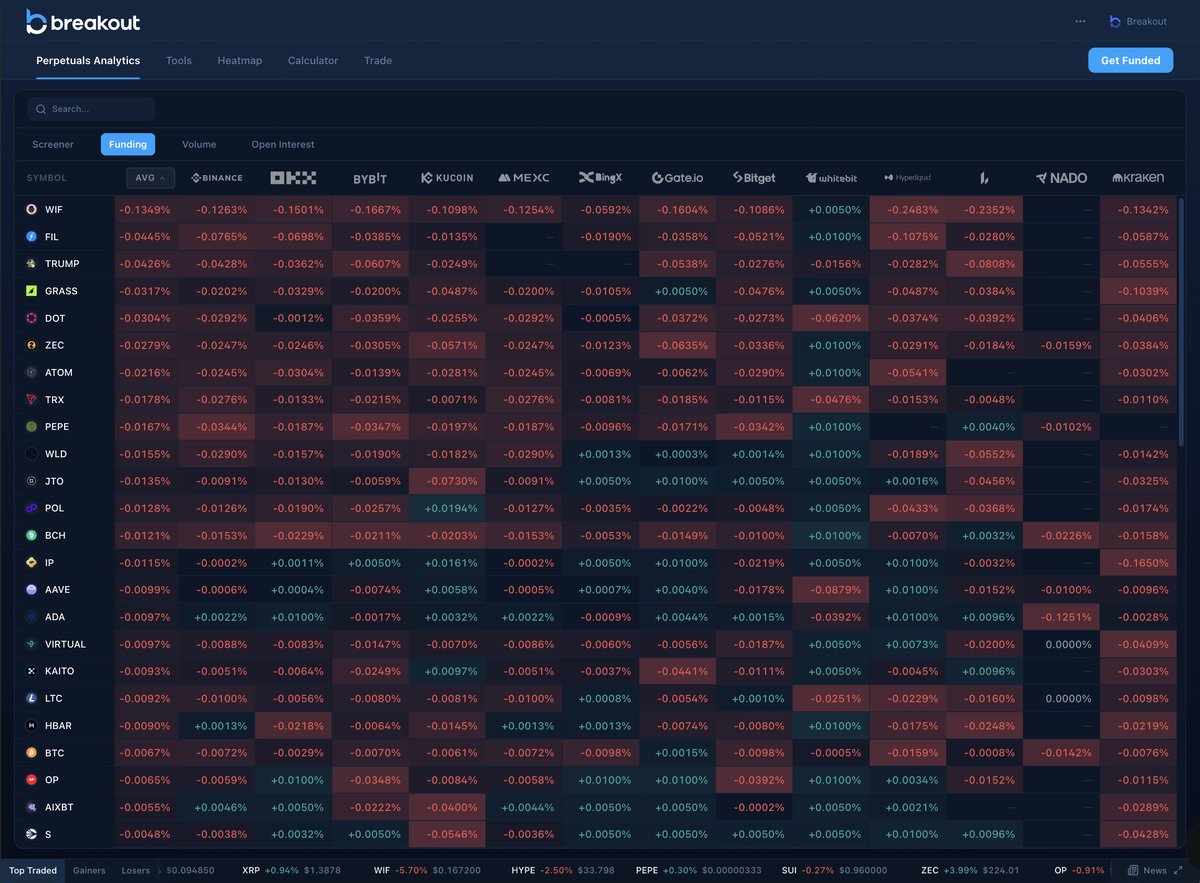Switch to the Perpetuals Analytics tab
The width and height of the screenshot is (1200, 883).
(x=88, y=61)
